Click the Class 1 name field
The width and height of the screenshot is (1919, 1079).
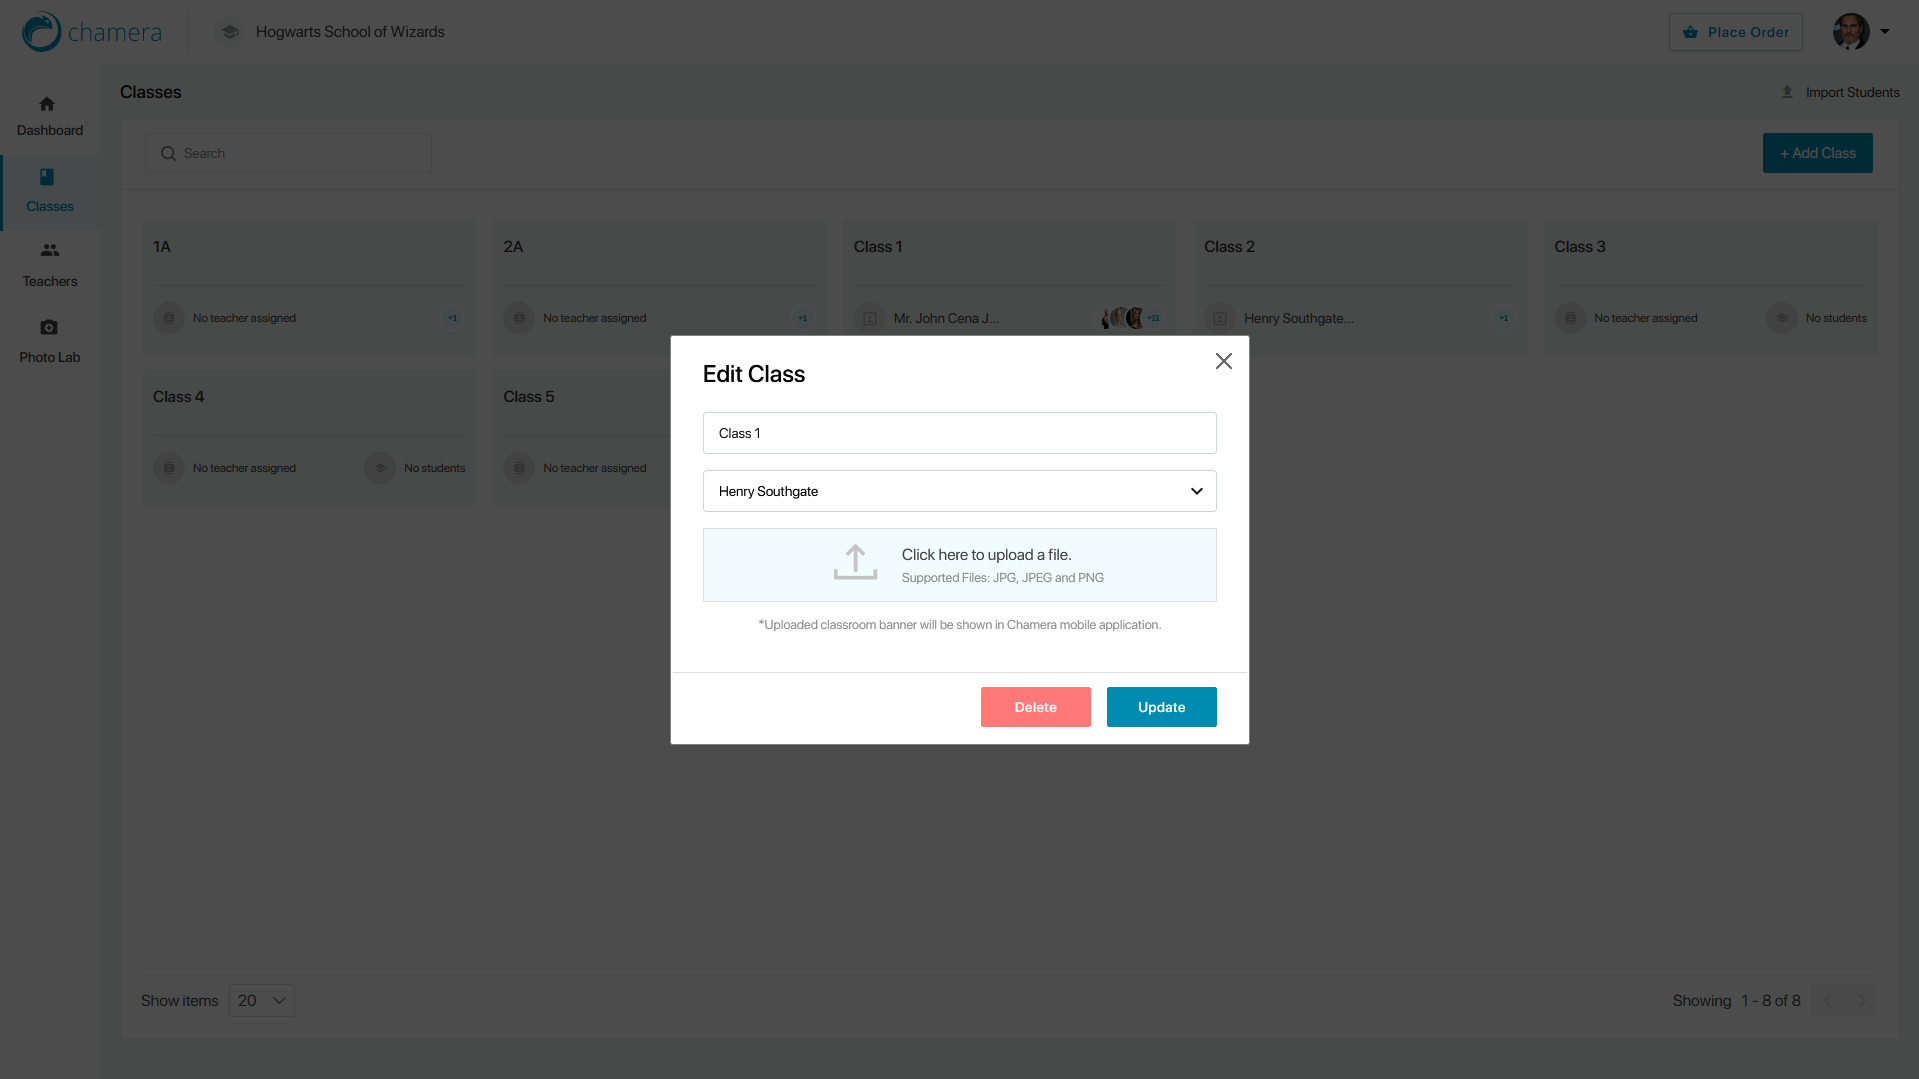(x=959, y=433)
